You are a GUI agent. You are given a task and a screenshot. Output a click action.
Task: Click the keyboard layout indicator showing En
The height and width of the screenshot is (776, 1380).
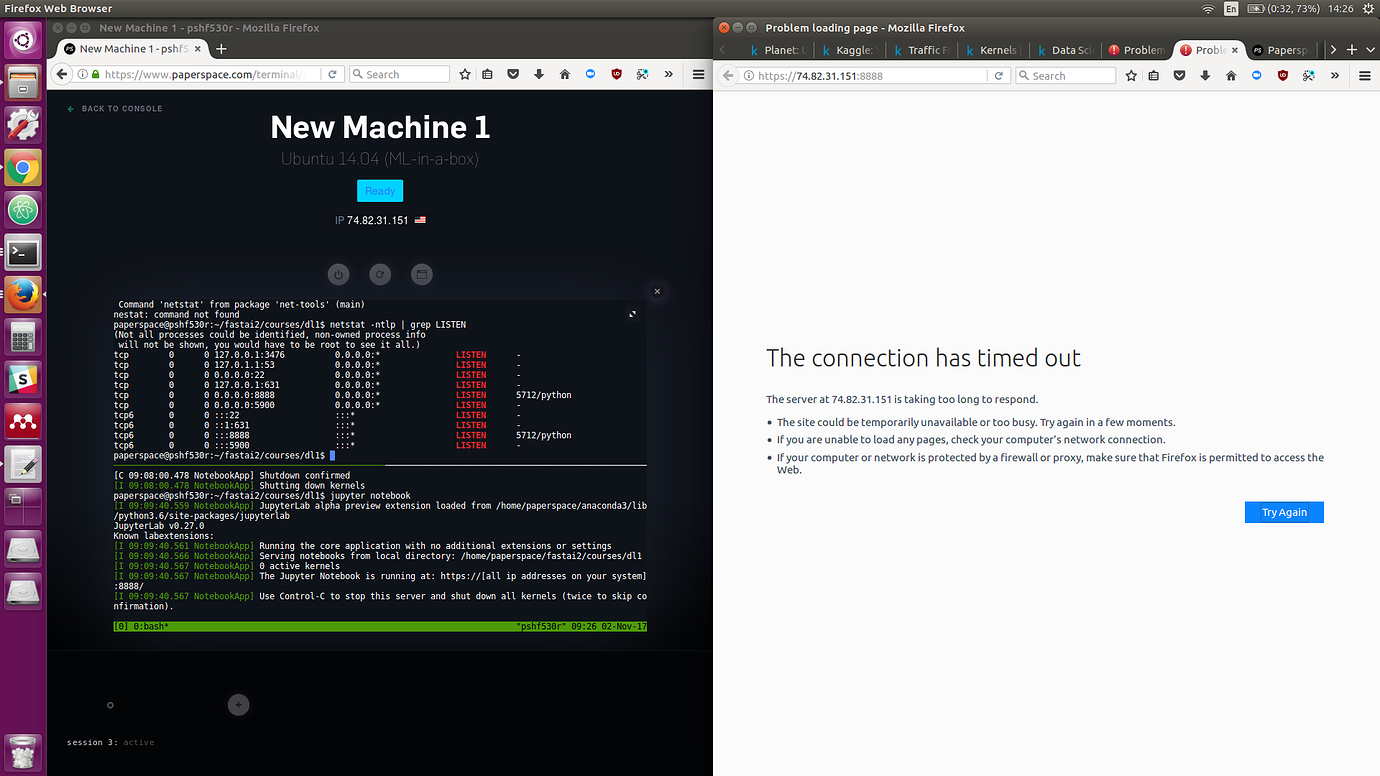click(x=1230, y=8)
